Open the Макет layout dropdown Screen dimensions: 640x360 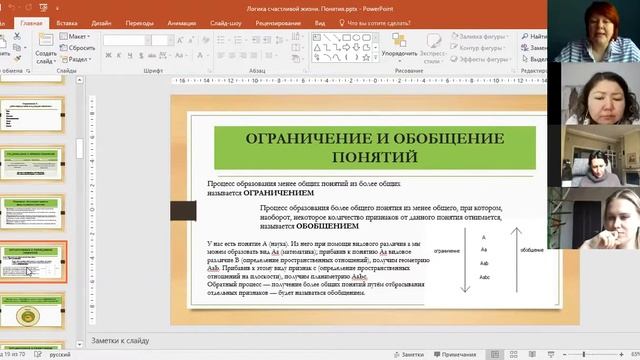tap(75, 36)
